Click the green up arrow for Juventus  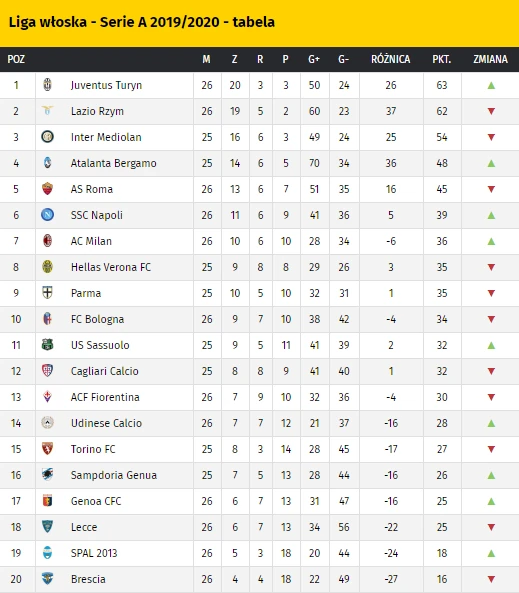click(491, 85)
